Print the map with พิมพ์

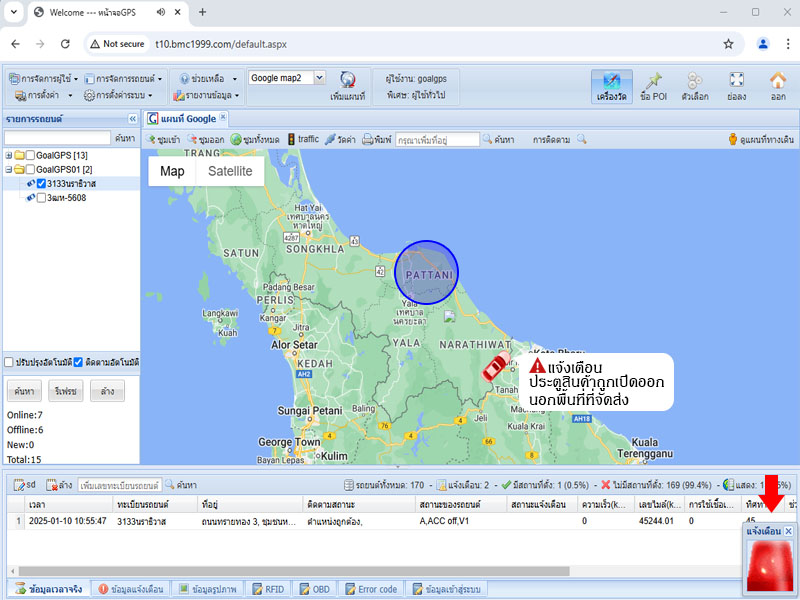coord(377,139)
